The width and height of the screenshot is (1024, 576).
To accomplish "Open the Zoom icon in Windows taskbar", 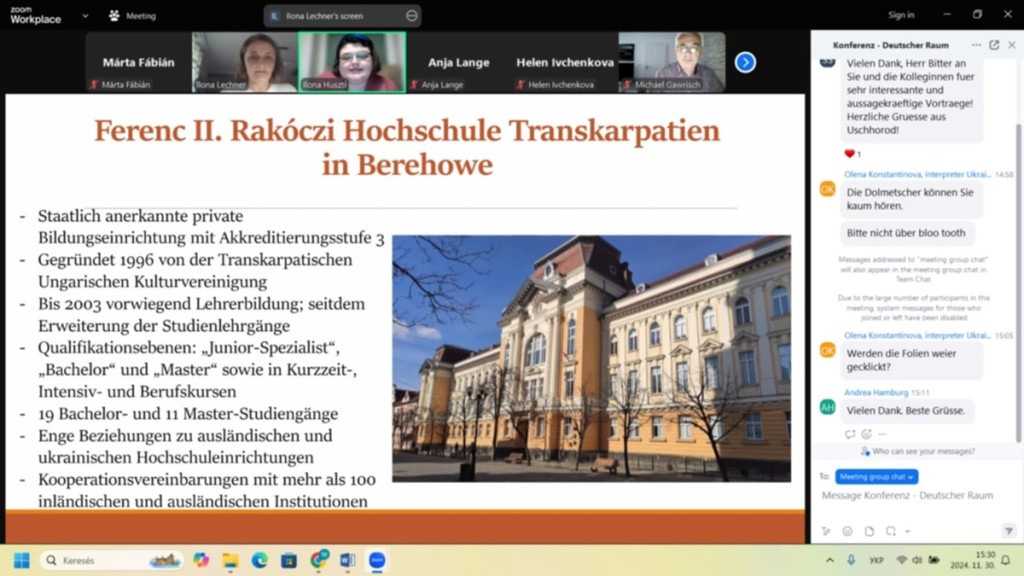I will click(377, 560).
